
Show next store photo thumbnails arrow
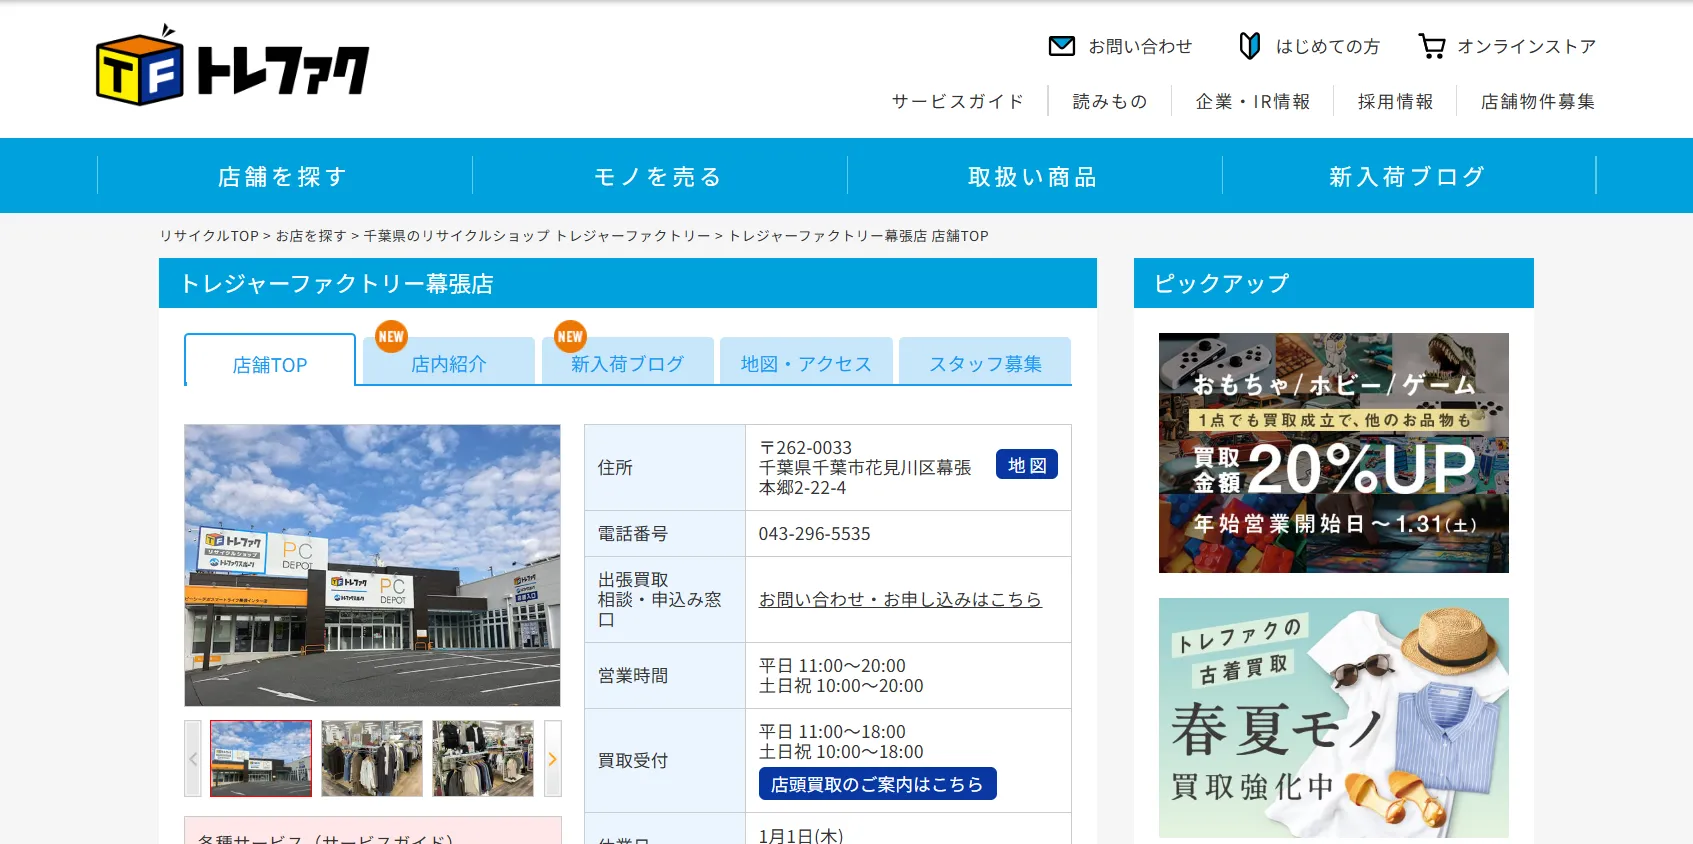(552, 759)
